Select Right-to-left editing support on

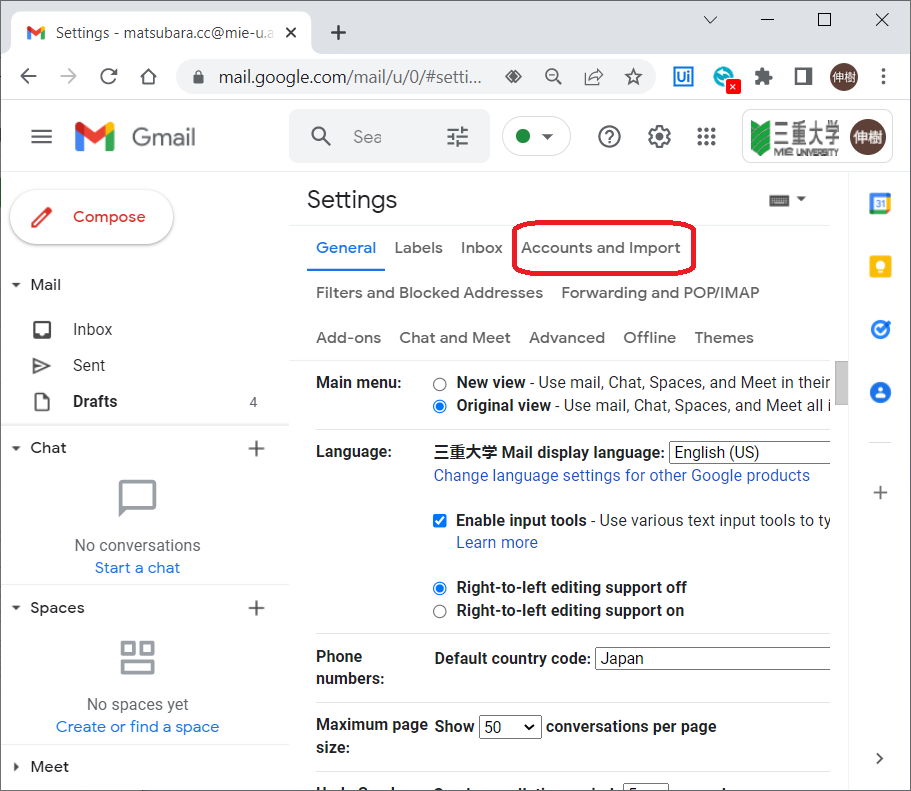440,611
